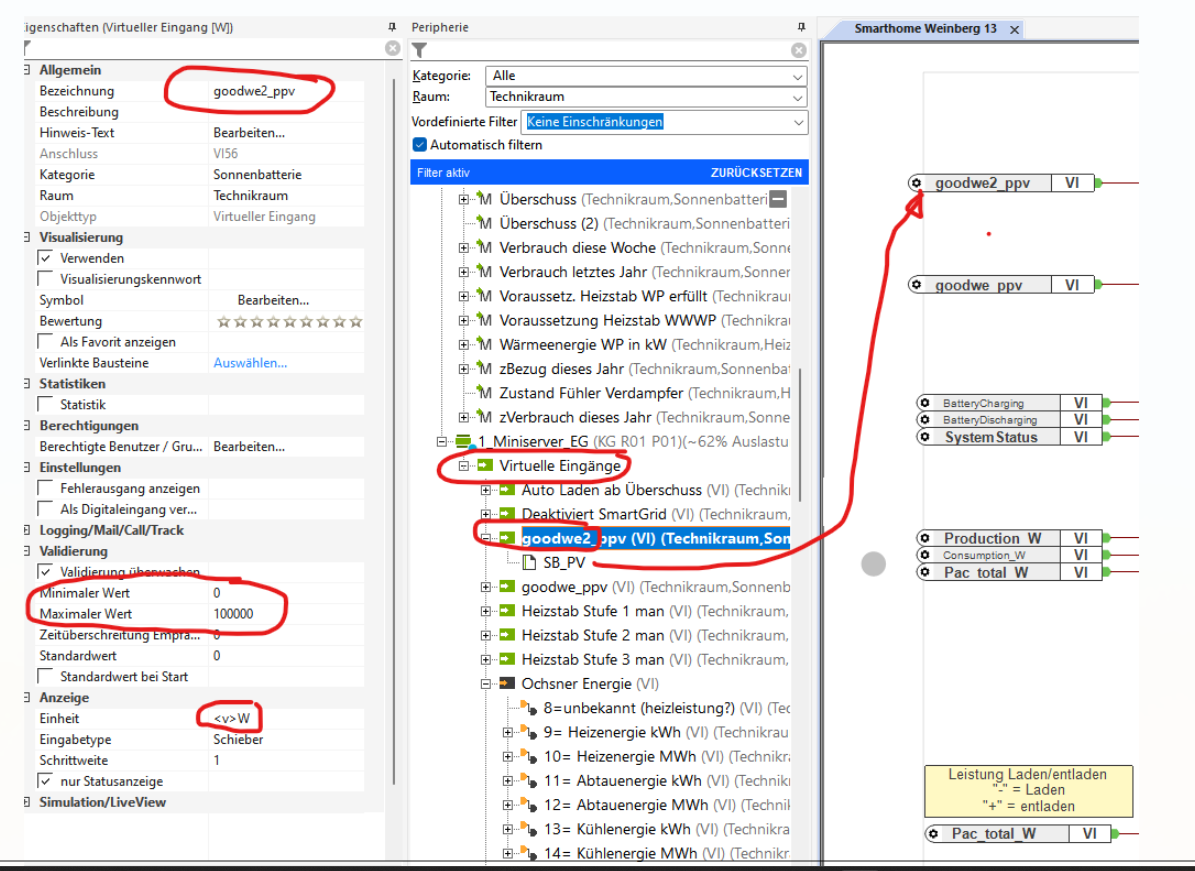Expand the goodwe_ppv tree node
This screenshot has width=1195, height=871.
(485, 587)
